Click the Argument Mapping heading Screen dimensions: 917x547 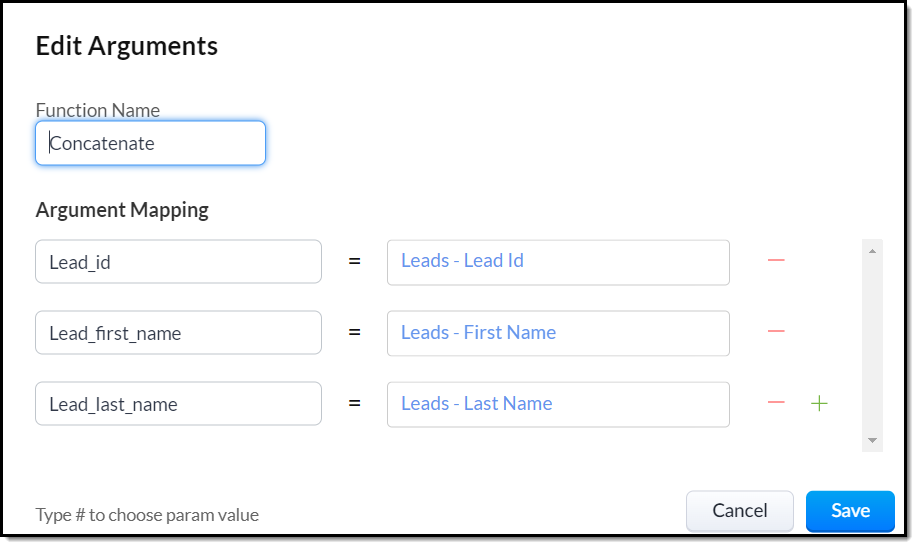click(x=122, y=210)
